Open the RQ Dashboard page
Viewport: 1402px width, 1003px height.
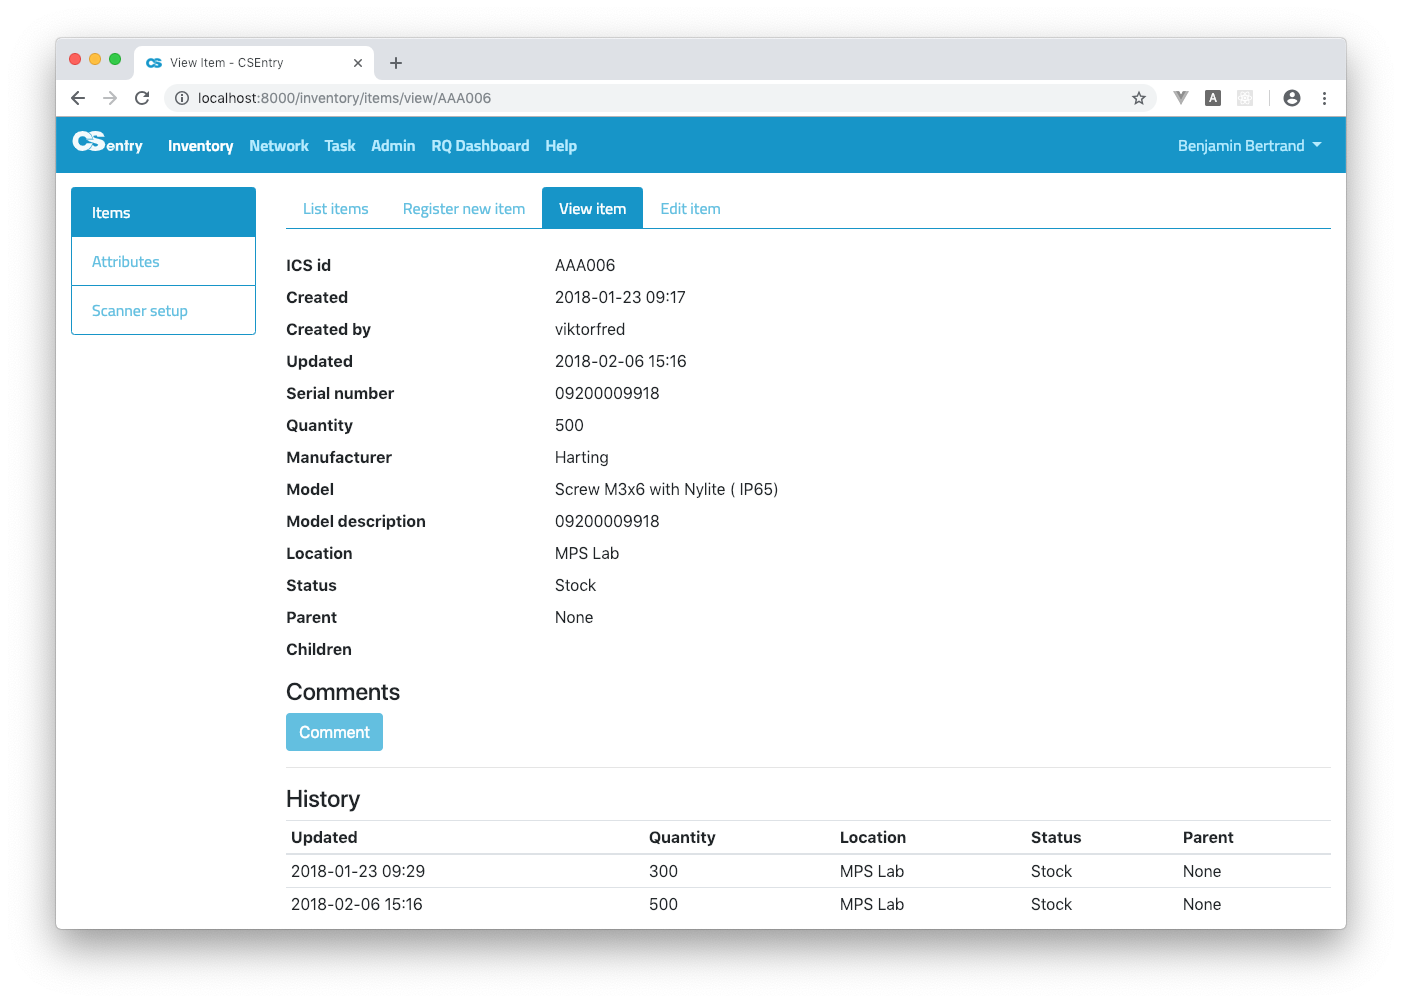tap(480, 146)
